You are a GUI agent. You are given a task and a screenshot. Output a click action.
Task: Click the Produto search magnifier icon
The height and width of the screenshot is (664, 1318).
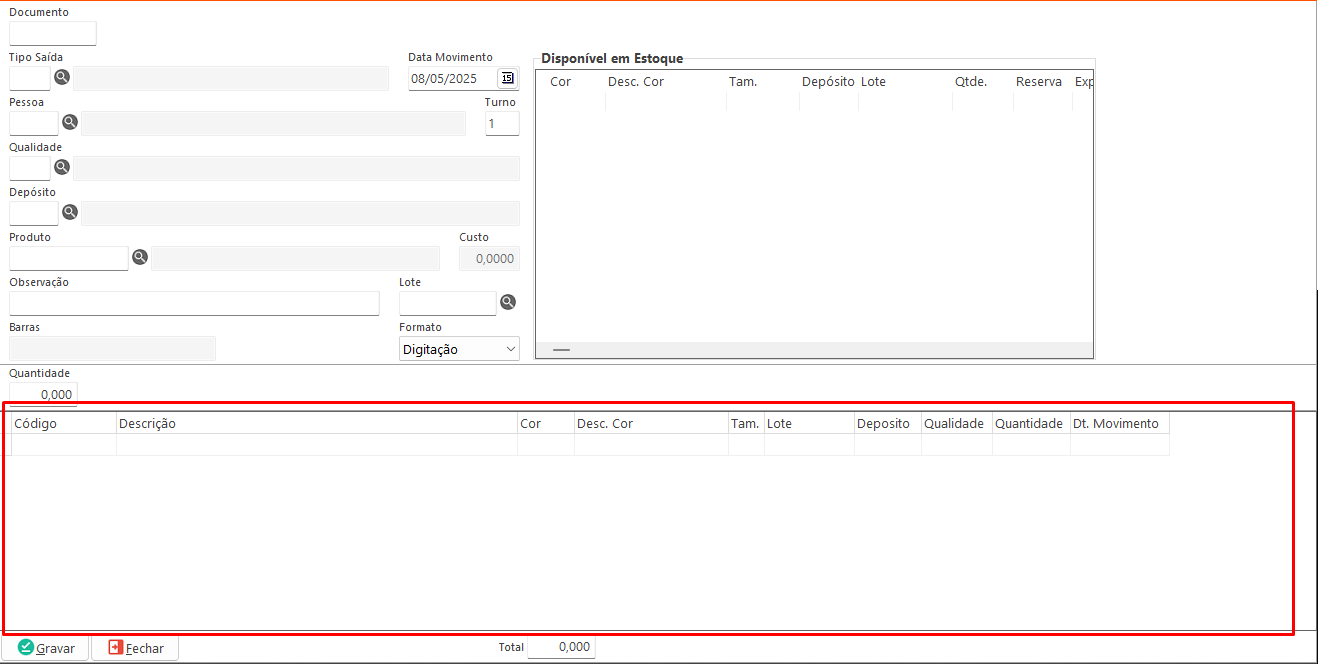point(140,257)
